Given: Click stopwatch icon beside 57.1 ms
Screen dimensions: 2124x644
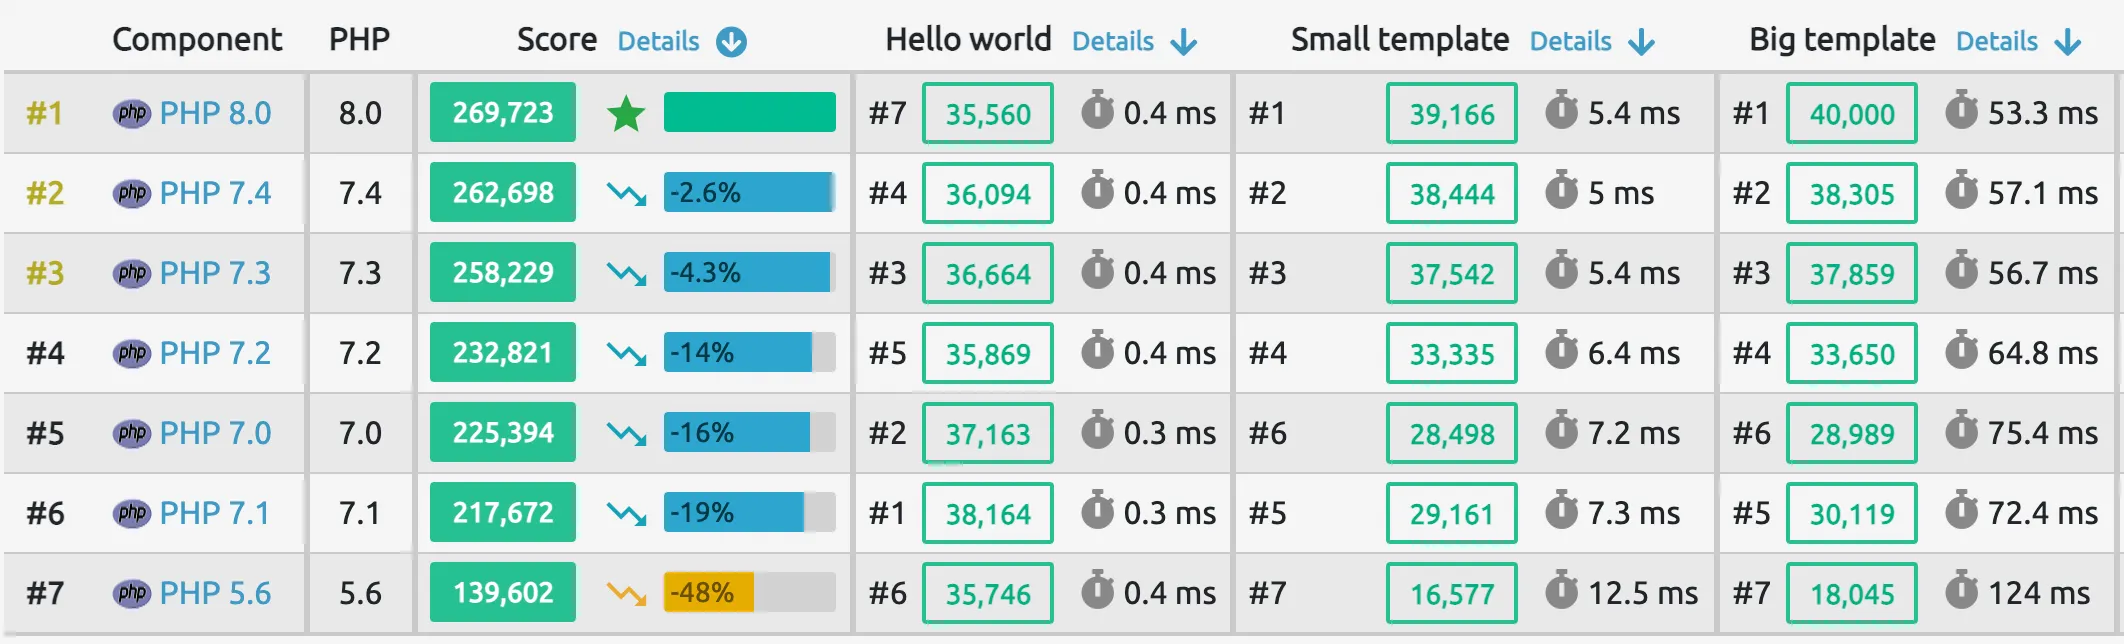Looking at the screenshot, I should [x=1961, y=190].
